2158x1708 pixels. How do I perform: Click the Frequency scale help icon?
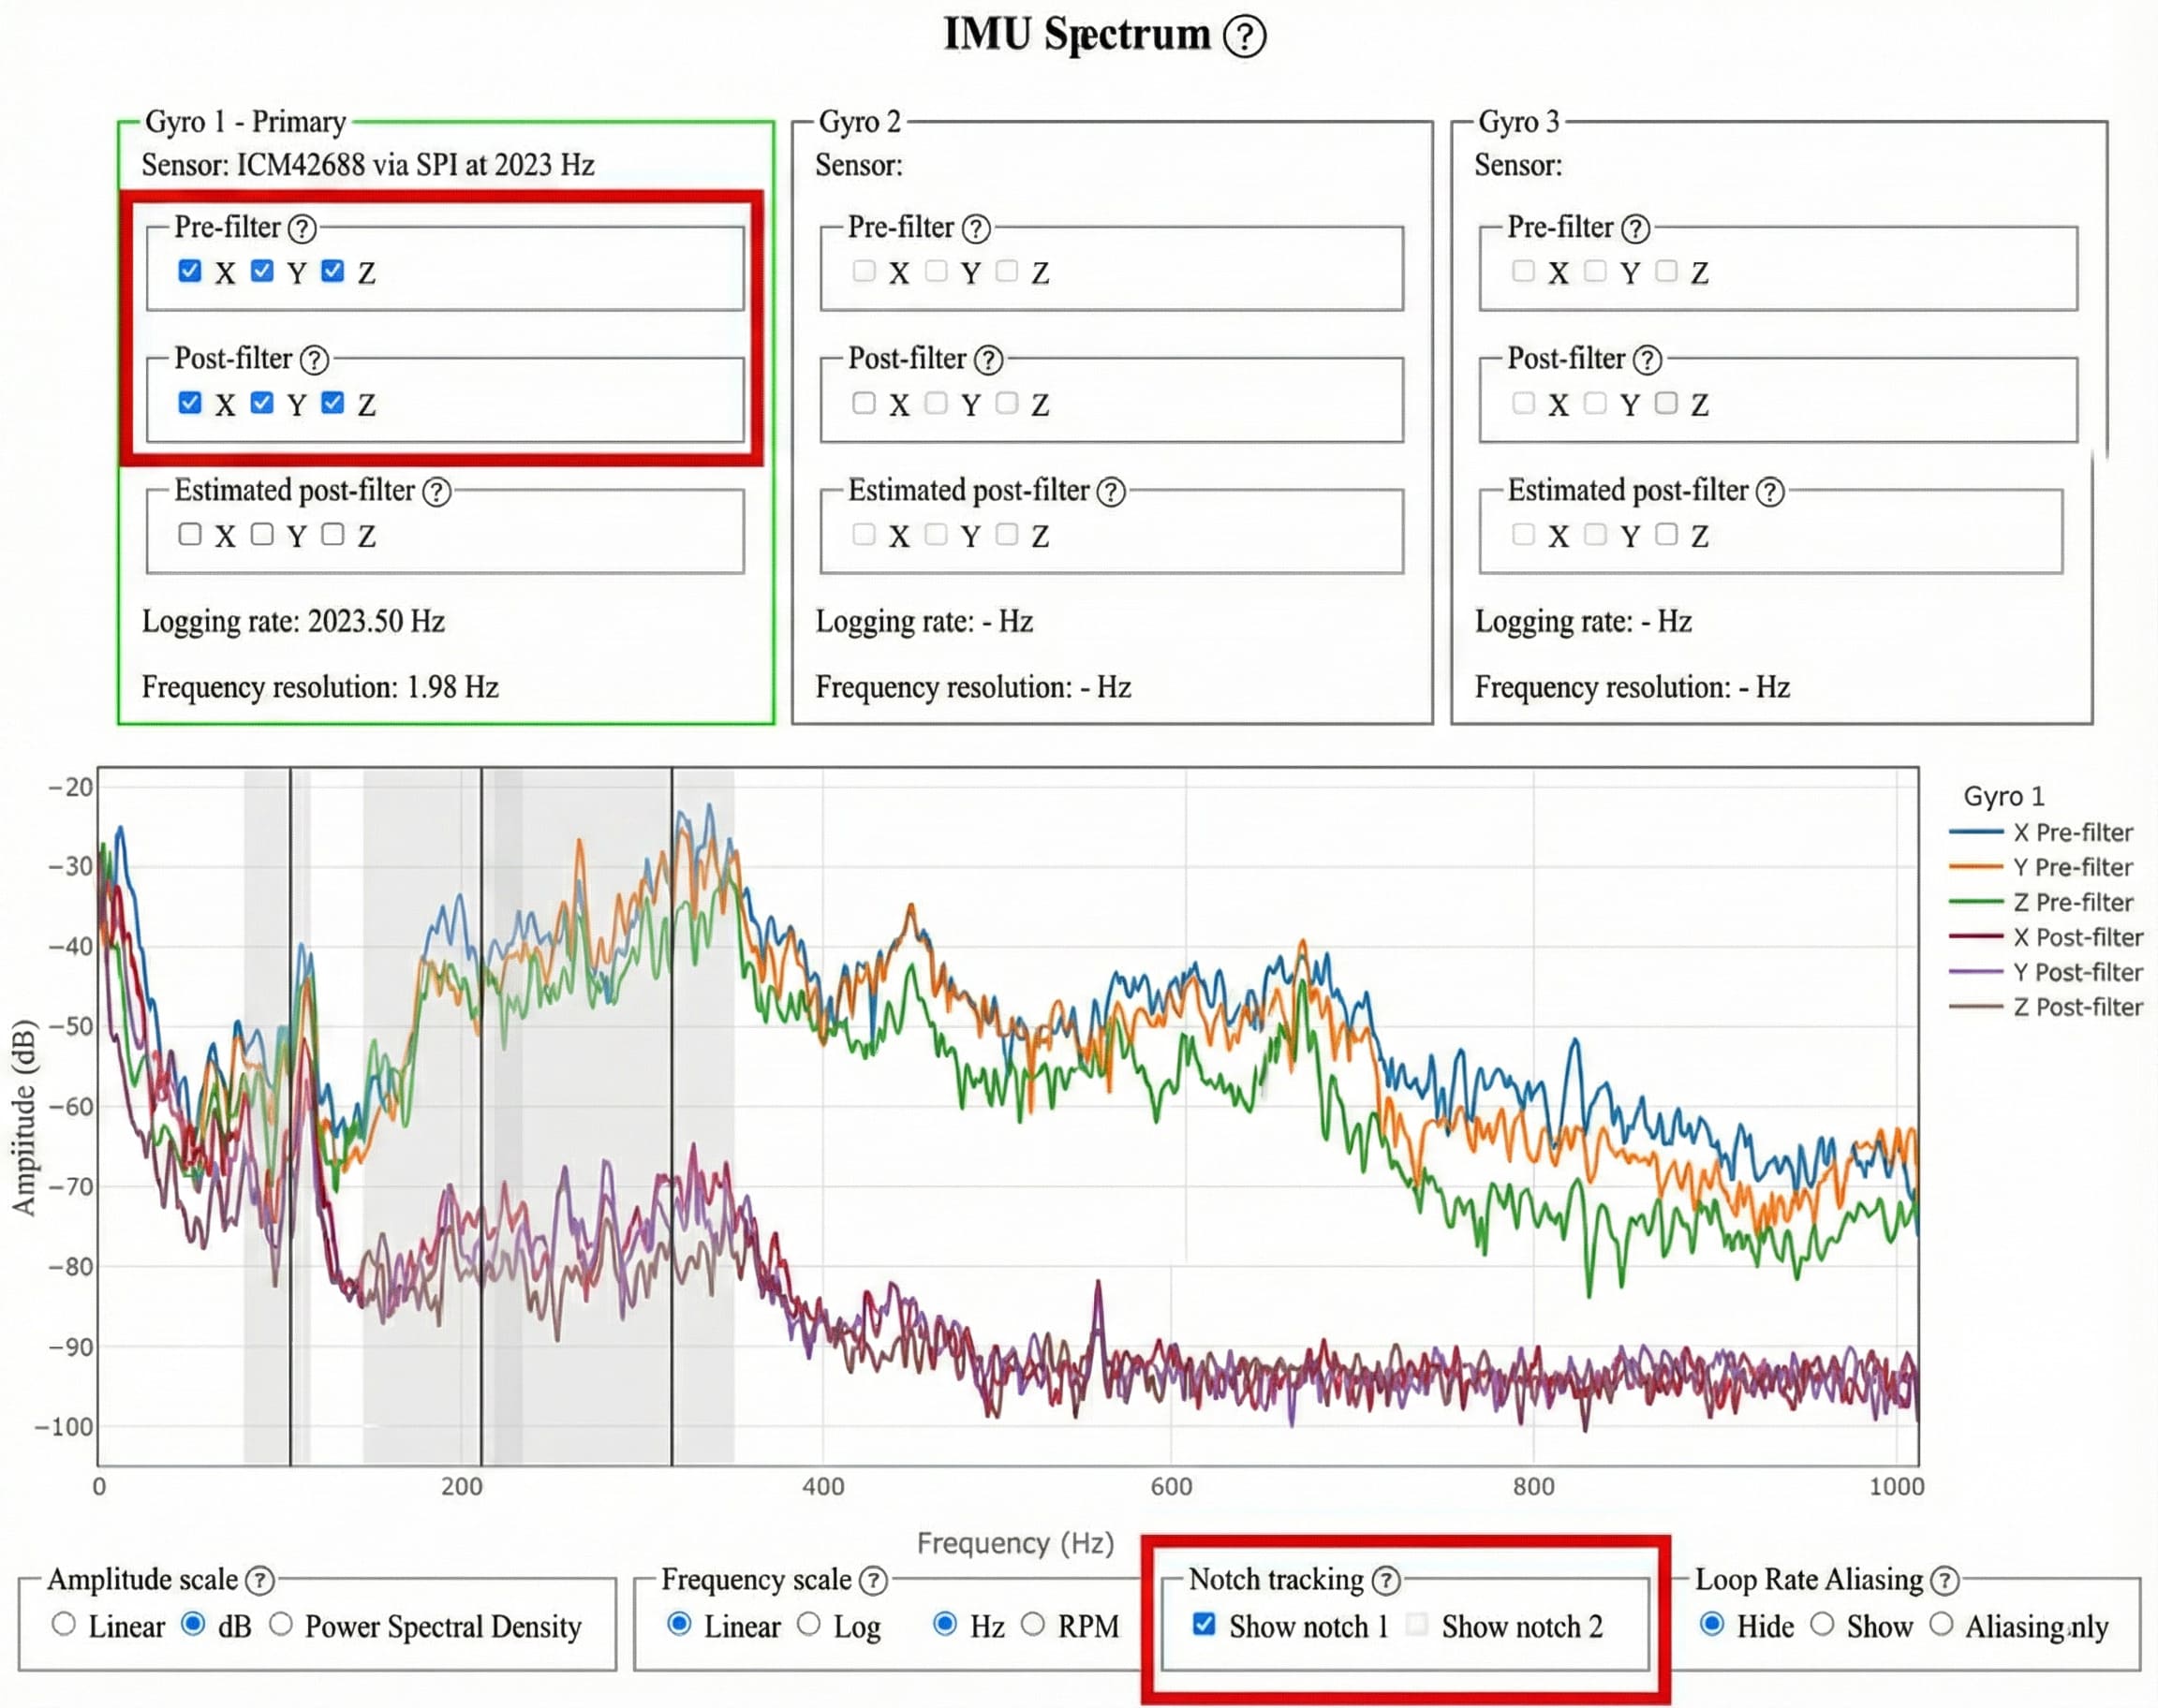pyautogui.click(x=873, y=1580)
